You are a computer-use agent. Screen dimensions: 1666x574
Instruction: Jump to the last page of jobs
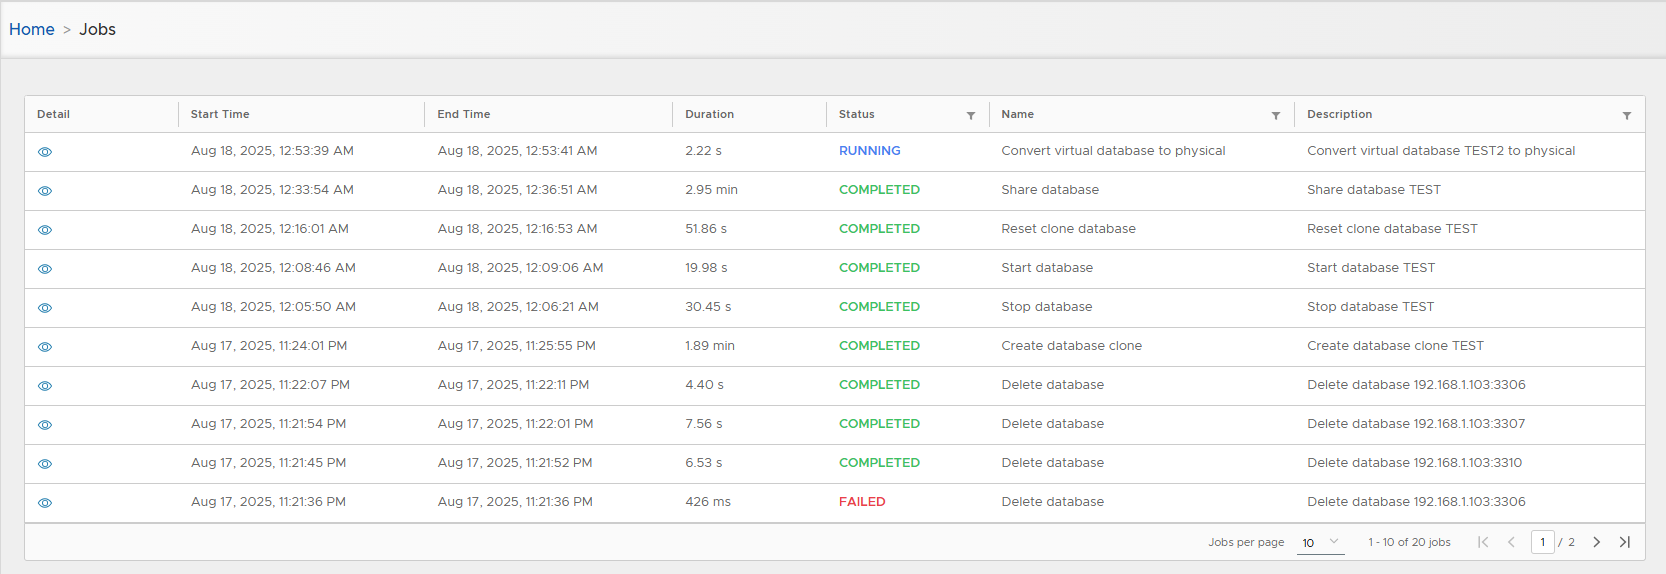tap(1624, 542)
